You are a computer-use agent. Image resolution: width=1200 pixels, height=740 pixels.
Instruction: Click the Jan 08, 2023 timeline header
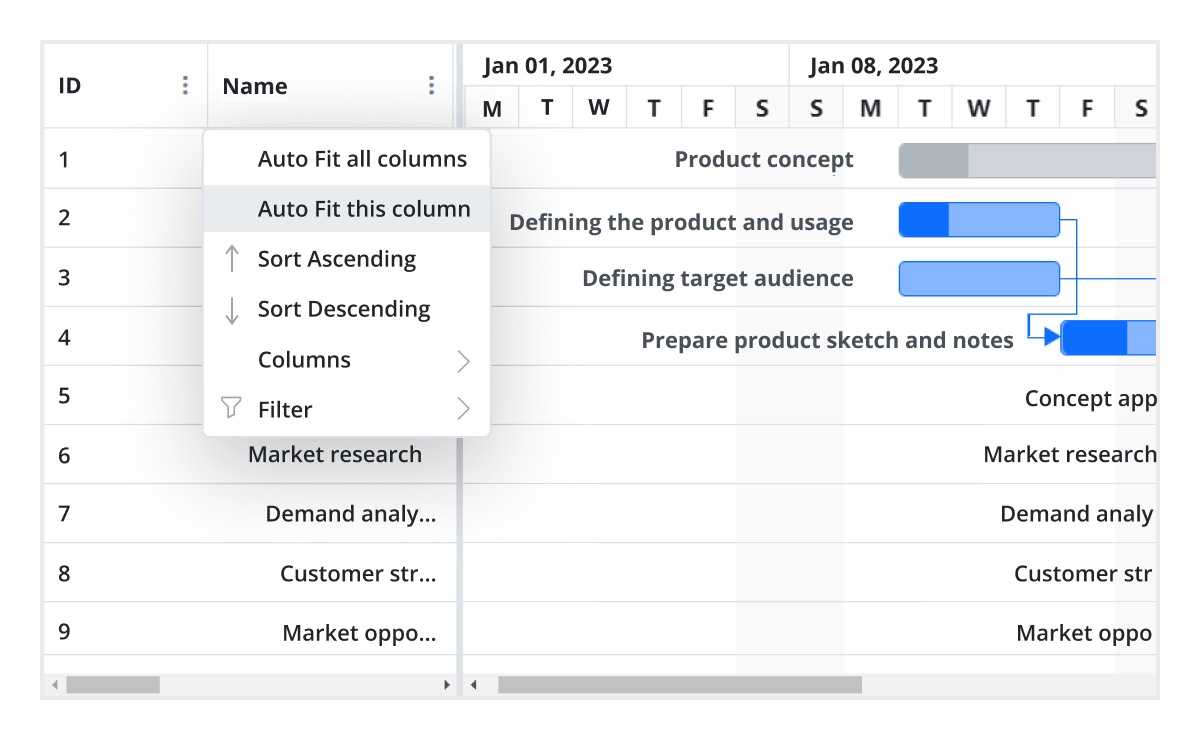pos(874,65)
